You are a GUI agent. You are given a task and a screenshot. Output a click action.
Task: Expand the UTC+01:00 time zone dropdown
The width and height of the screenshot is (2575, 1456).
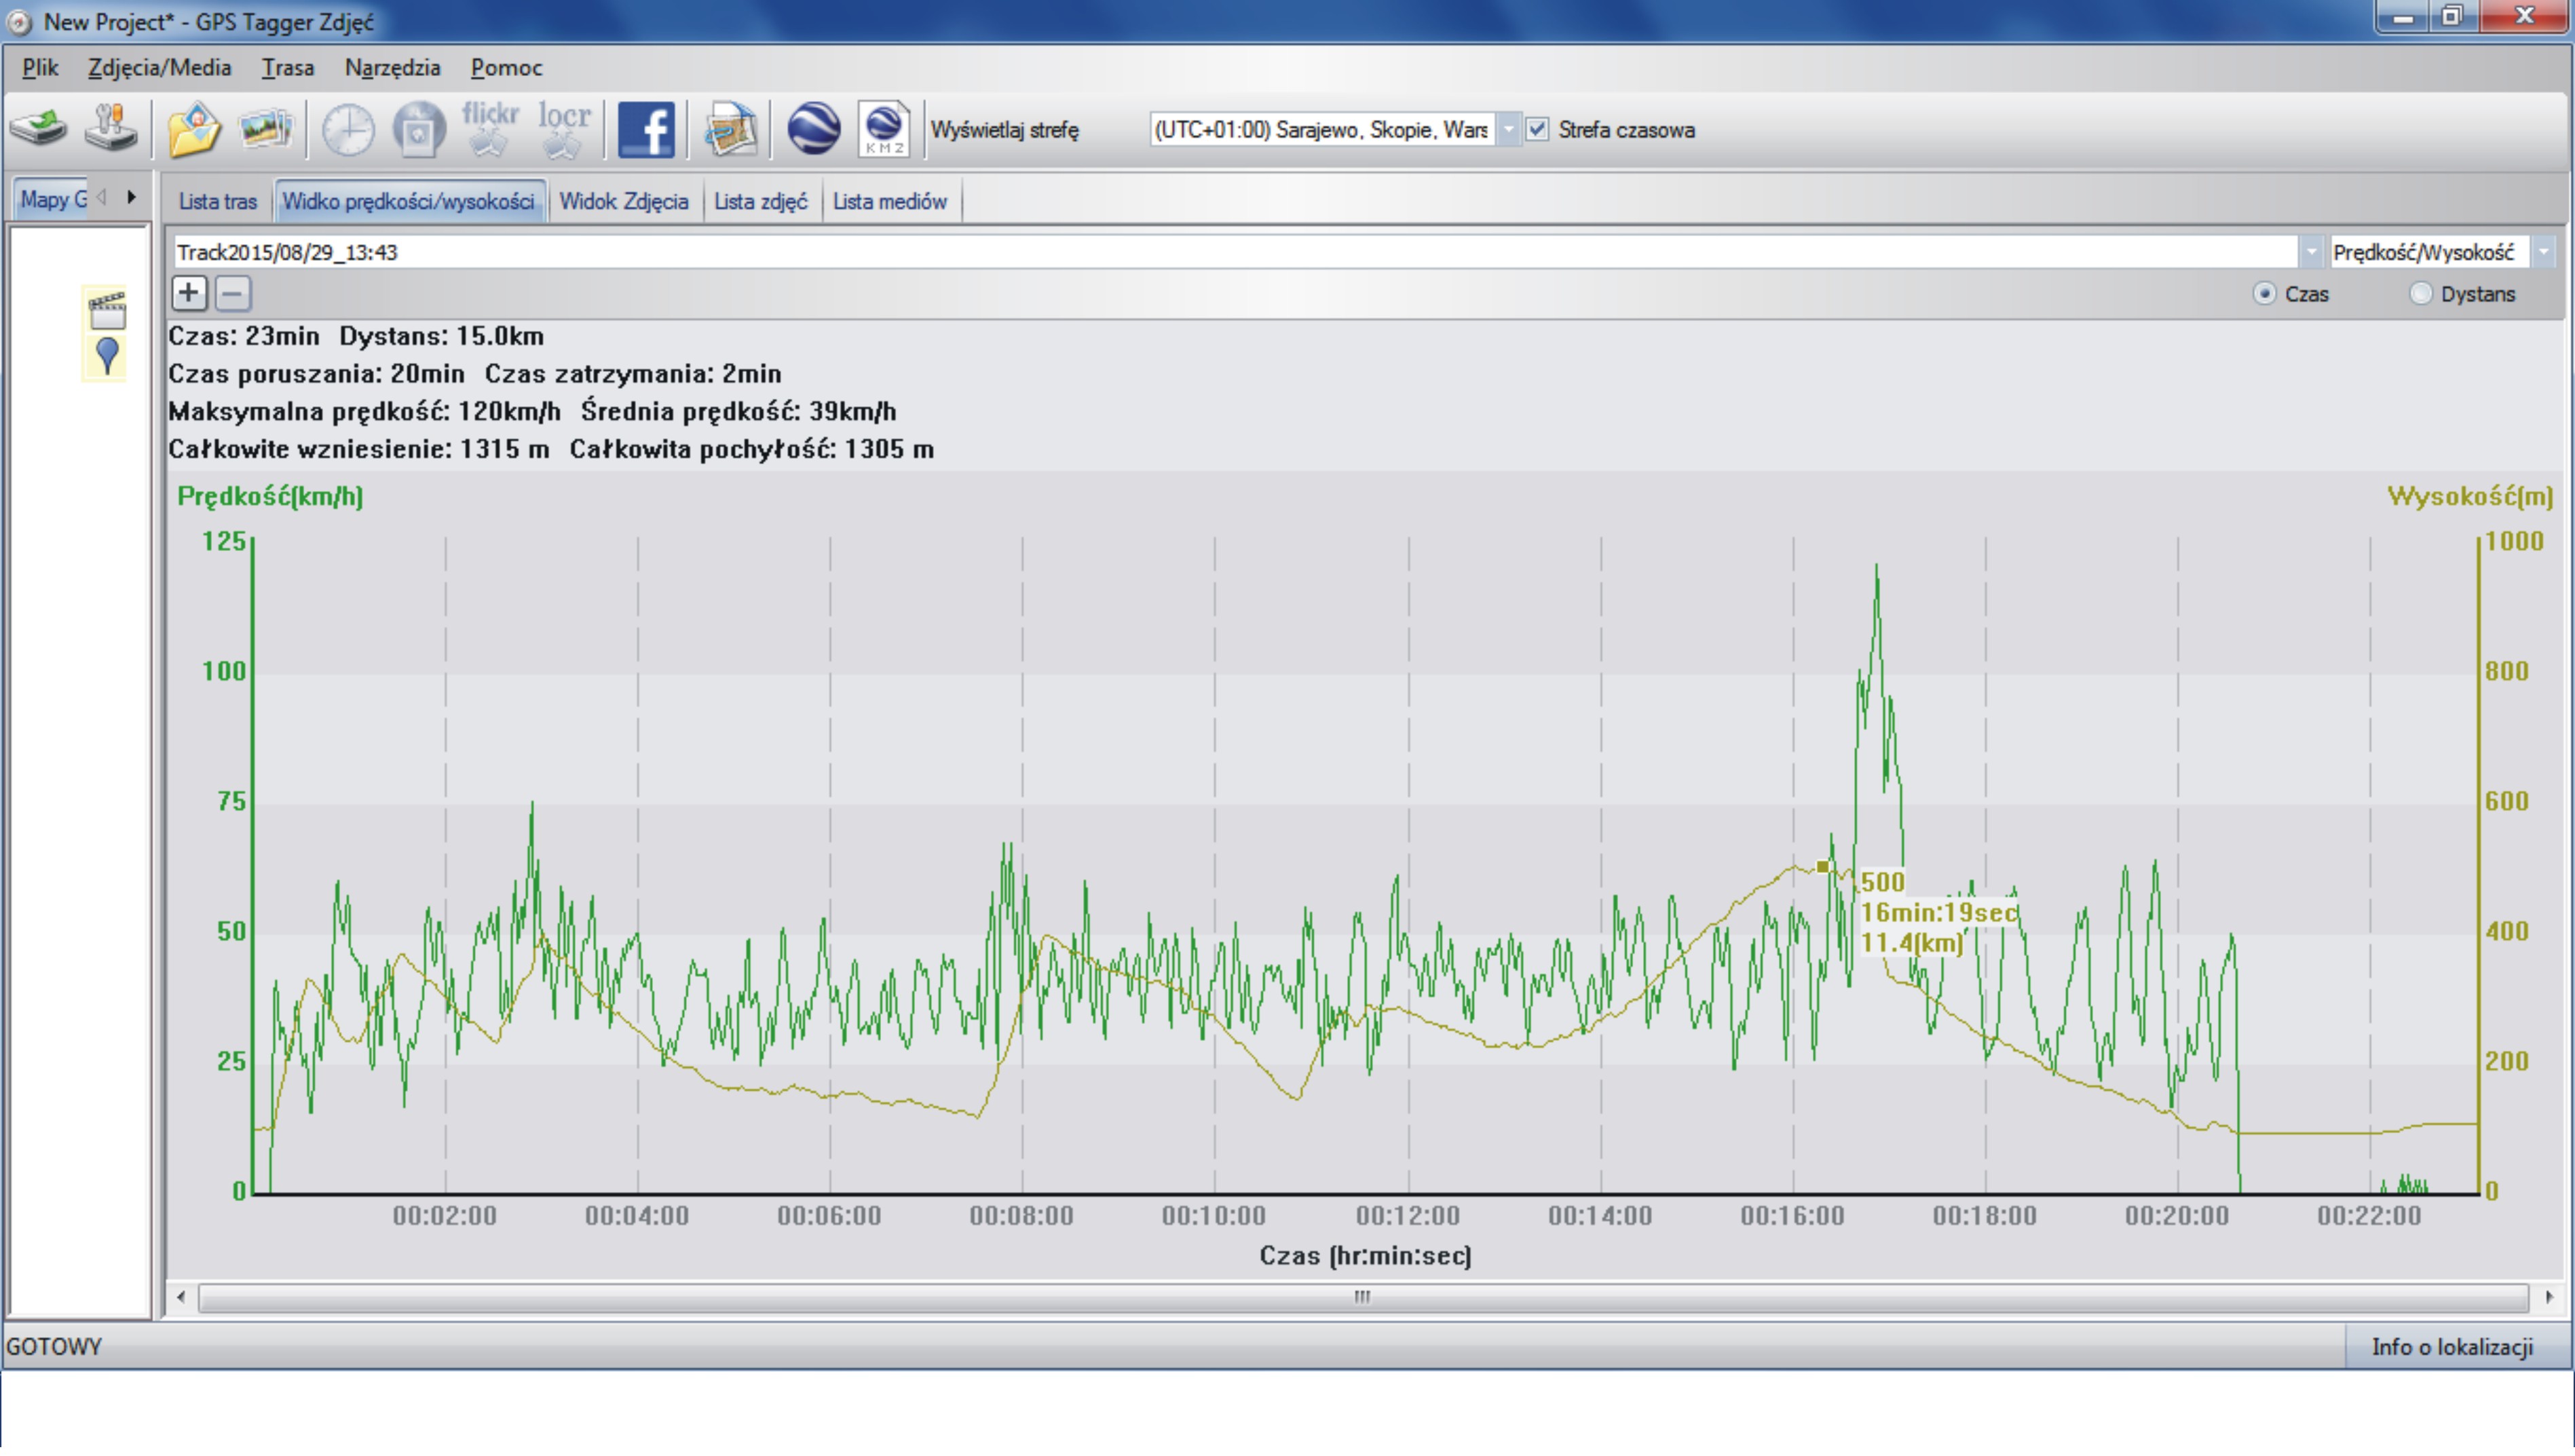pyautogui.click(x=1508, y=130)
